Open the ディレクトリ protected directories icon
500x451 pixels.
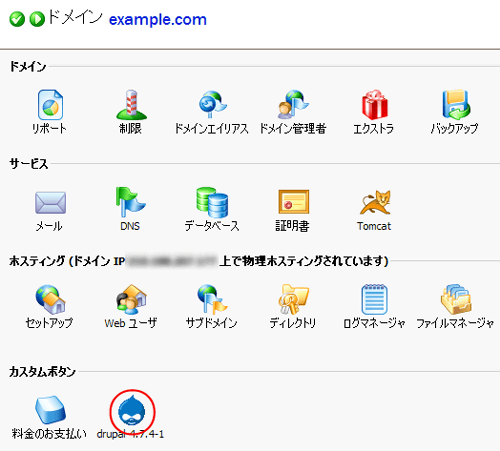[293, 299]
